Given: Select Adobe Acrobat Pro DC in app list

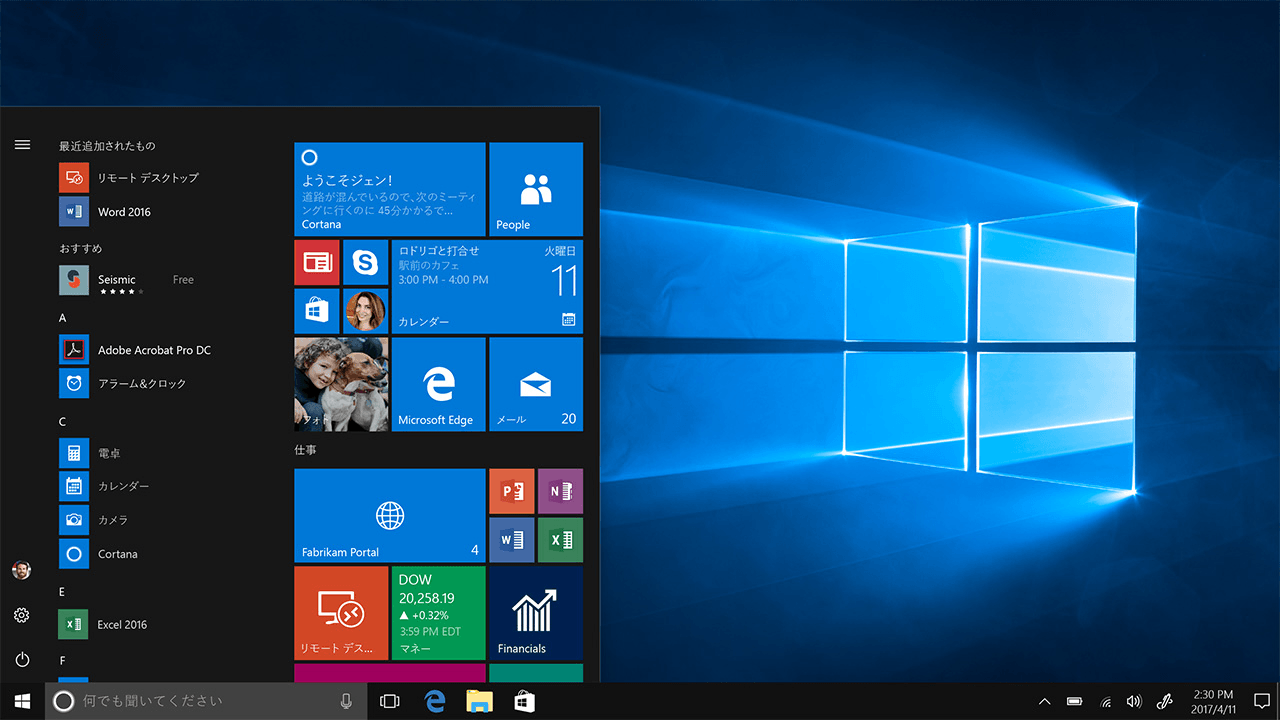Looking at the screenshot, I should [x=154, y=350].
